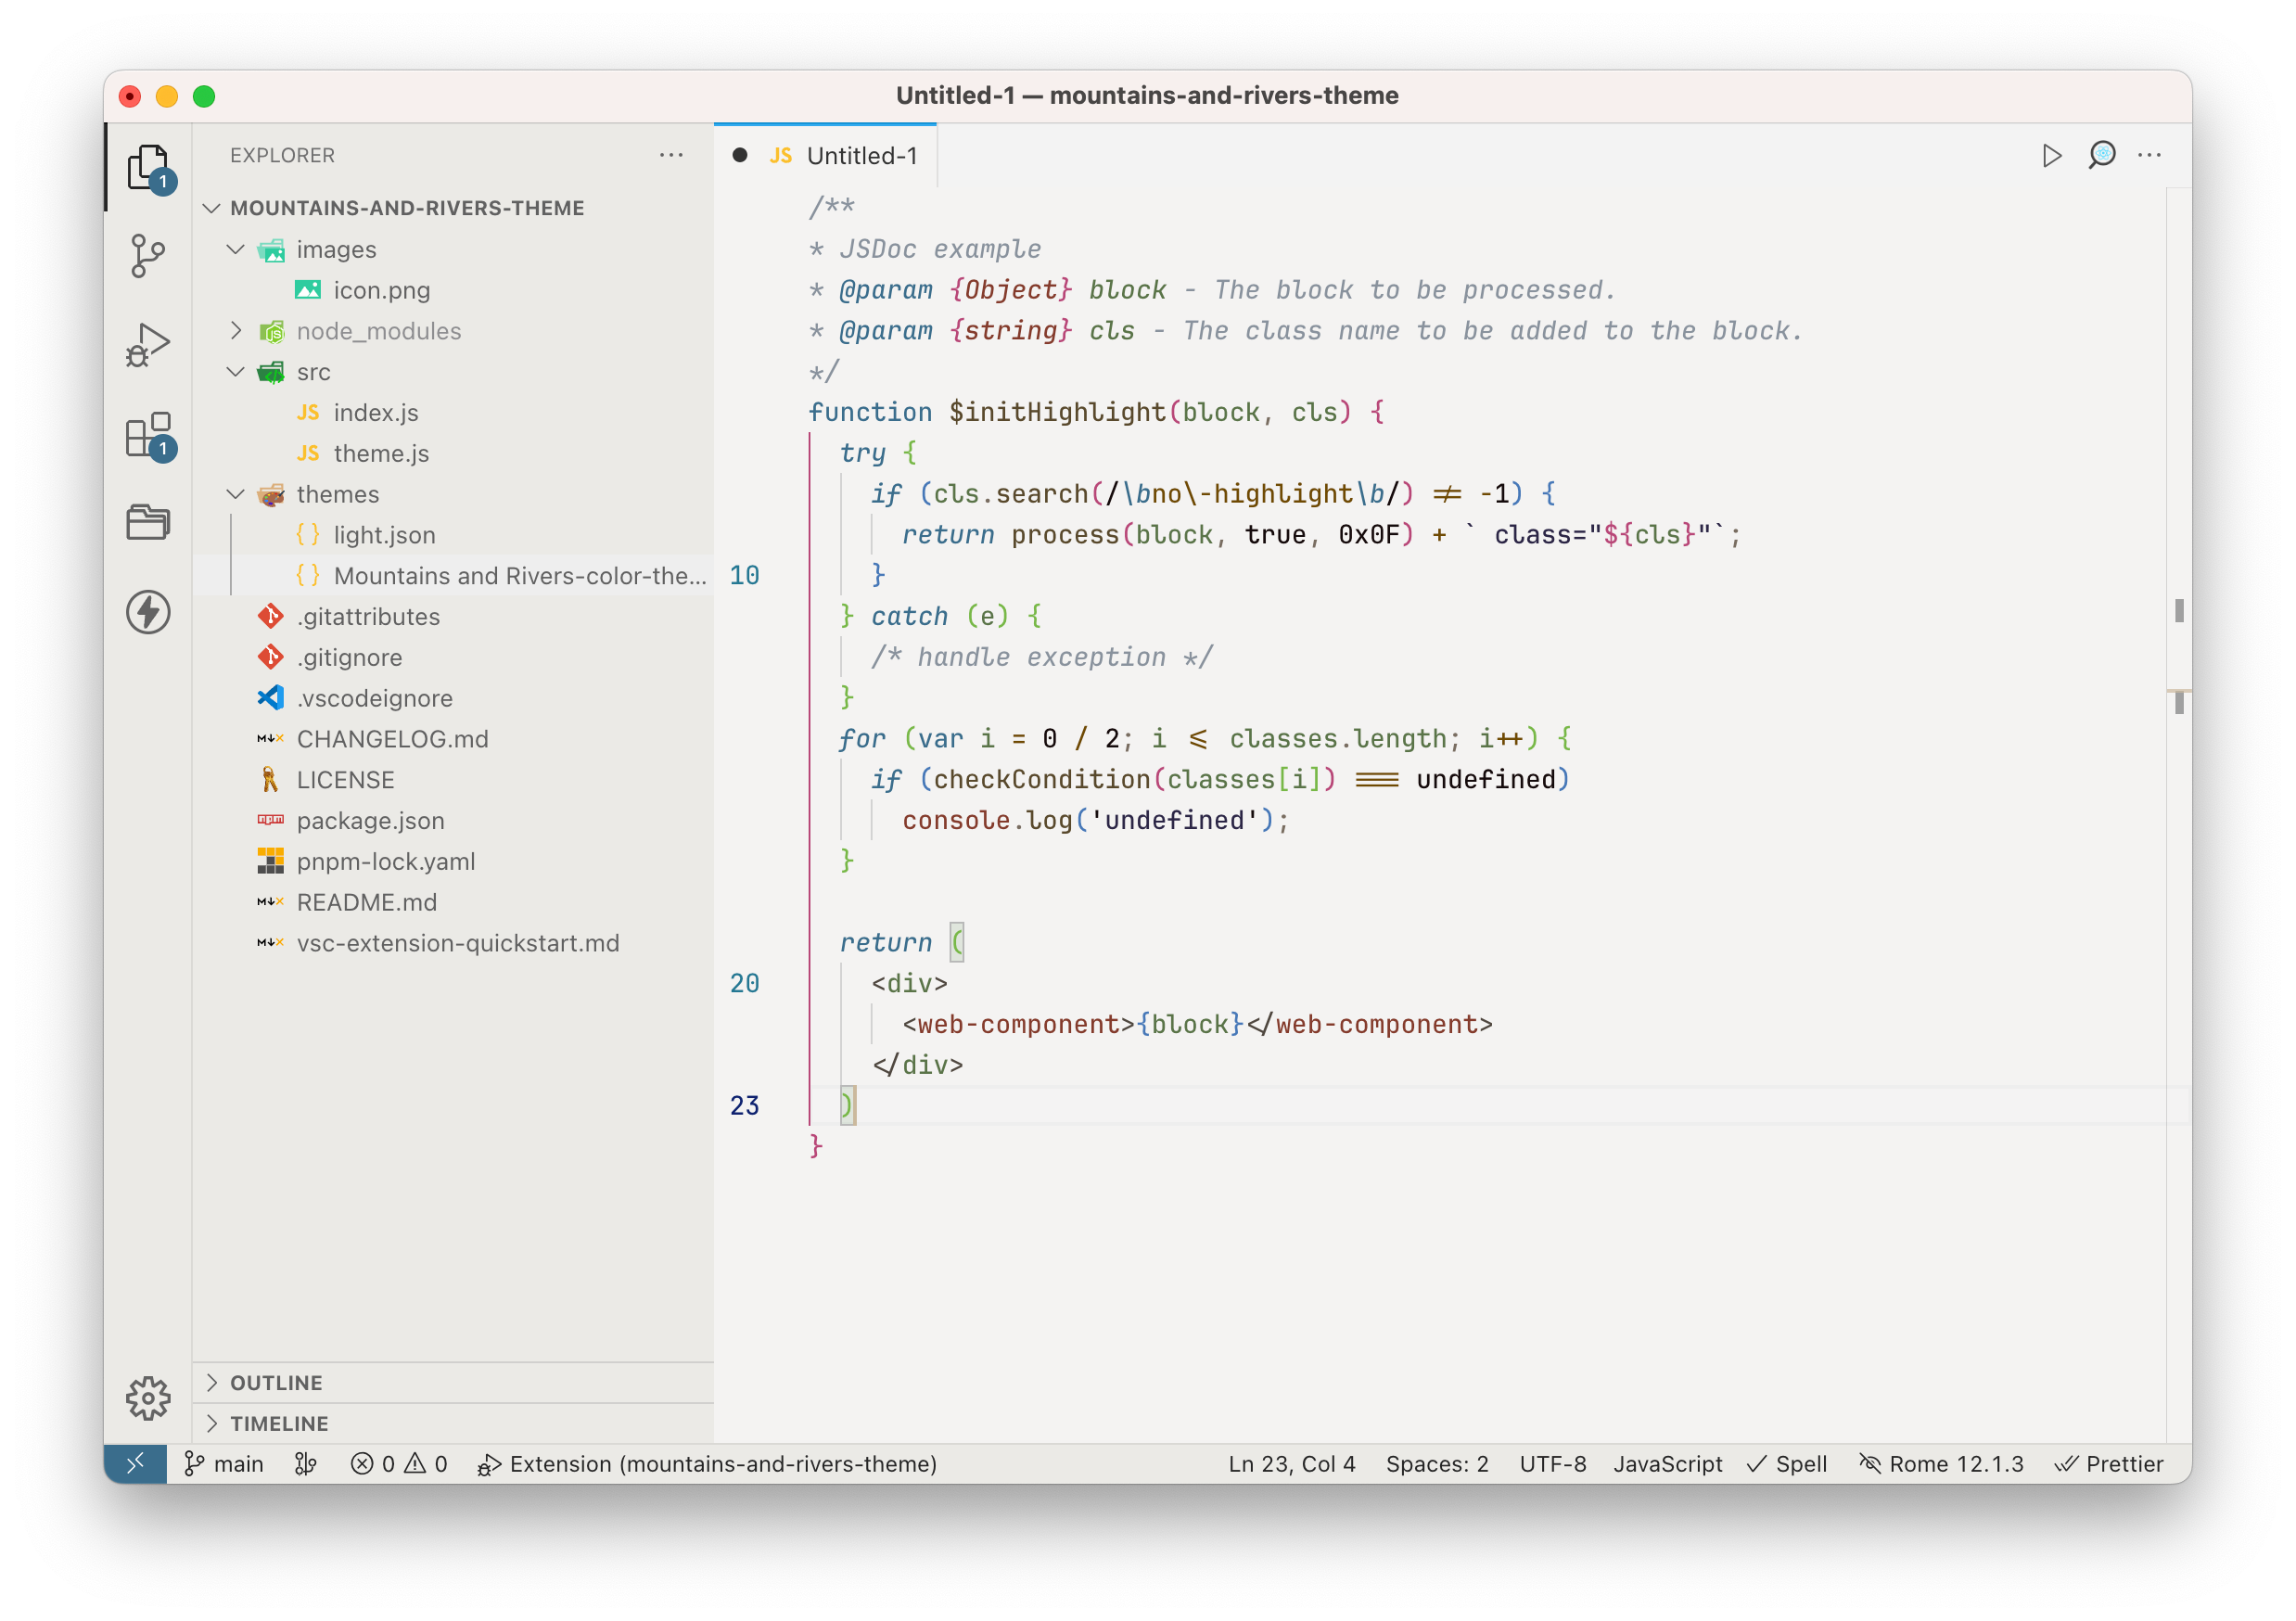Image resolution: width=2296 pixels, height=1621 pixels.
Task: Click the remote window icon in status bar
Action: pyautogui.click(x=137, y=1463)
